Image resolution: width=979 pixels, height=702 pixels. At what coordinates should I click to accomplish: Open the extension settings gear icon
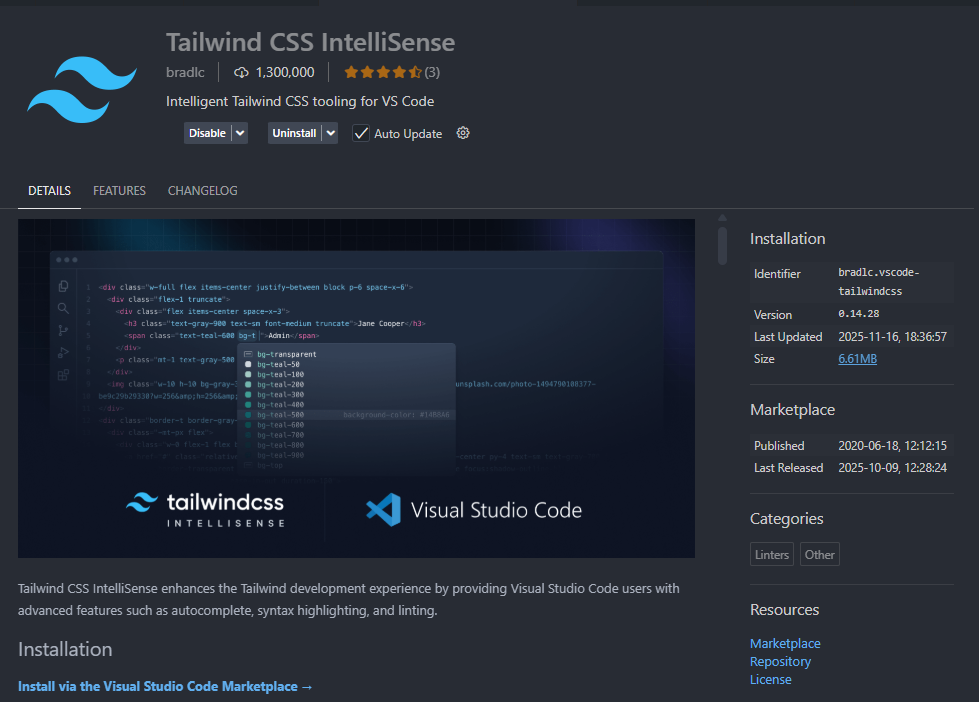pyautogui.click(x=463, y=133)
